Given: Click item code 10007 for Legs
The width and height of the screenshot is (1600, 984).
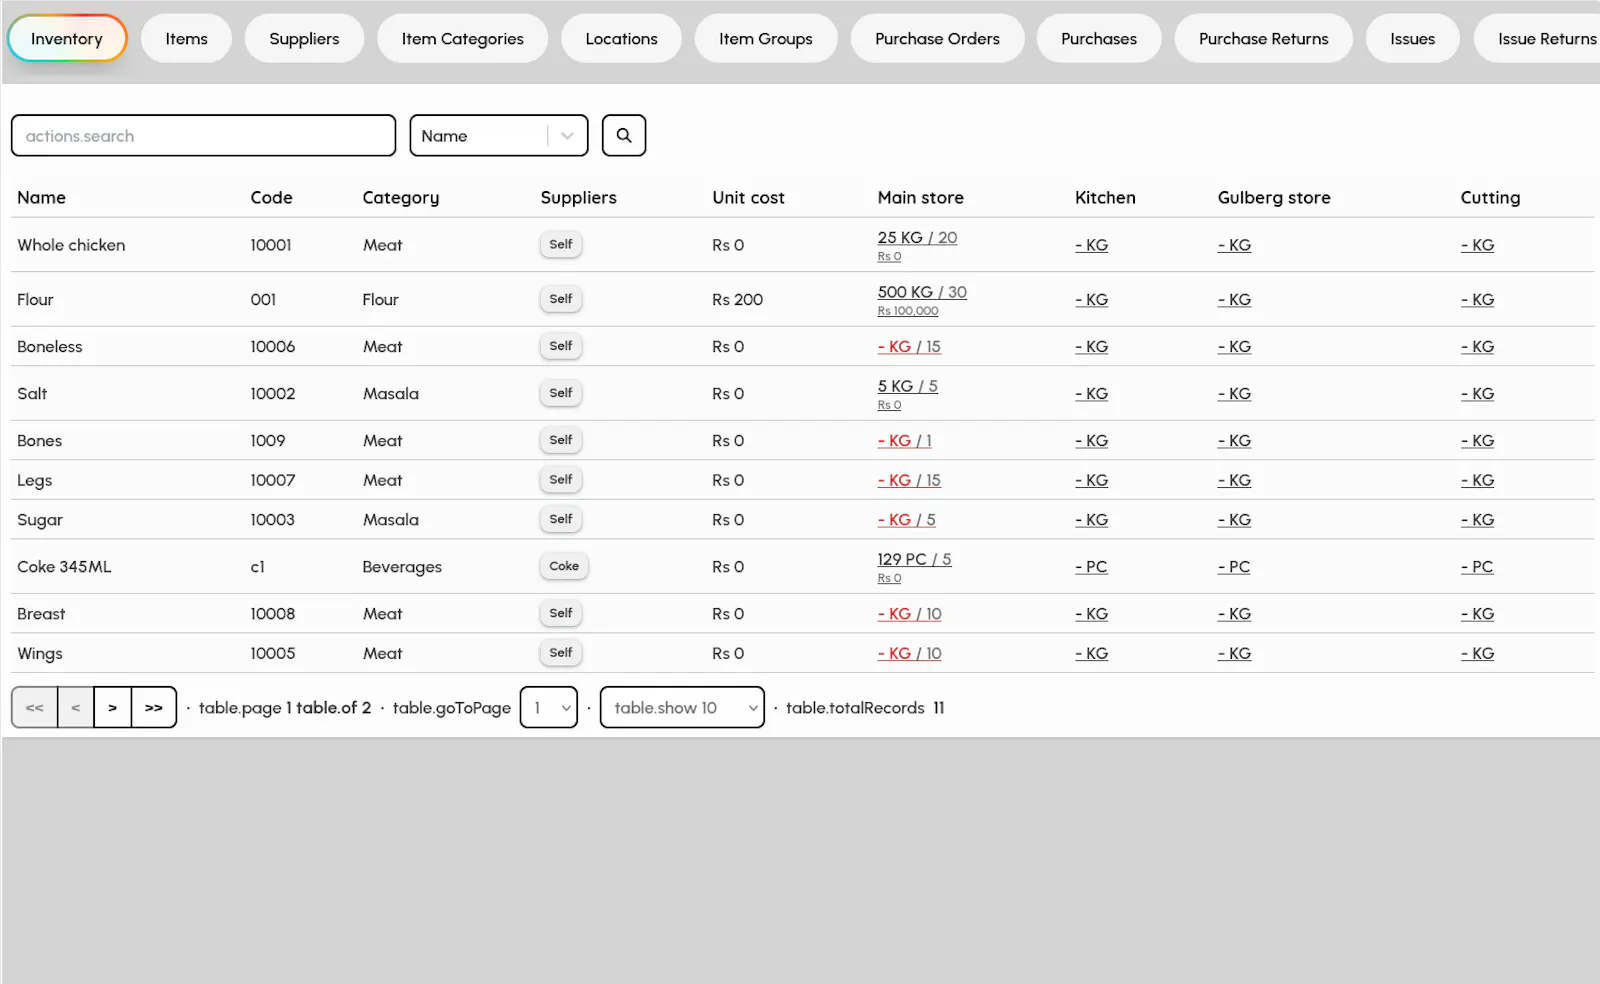Looking at the screenshot, I should (273, 481).
